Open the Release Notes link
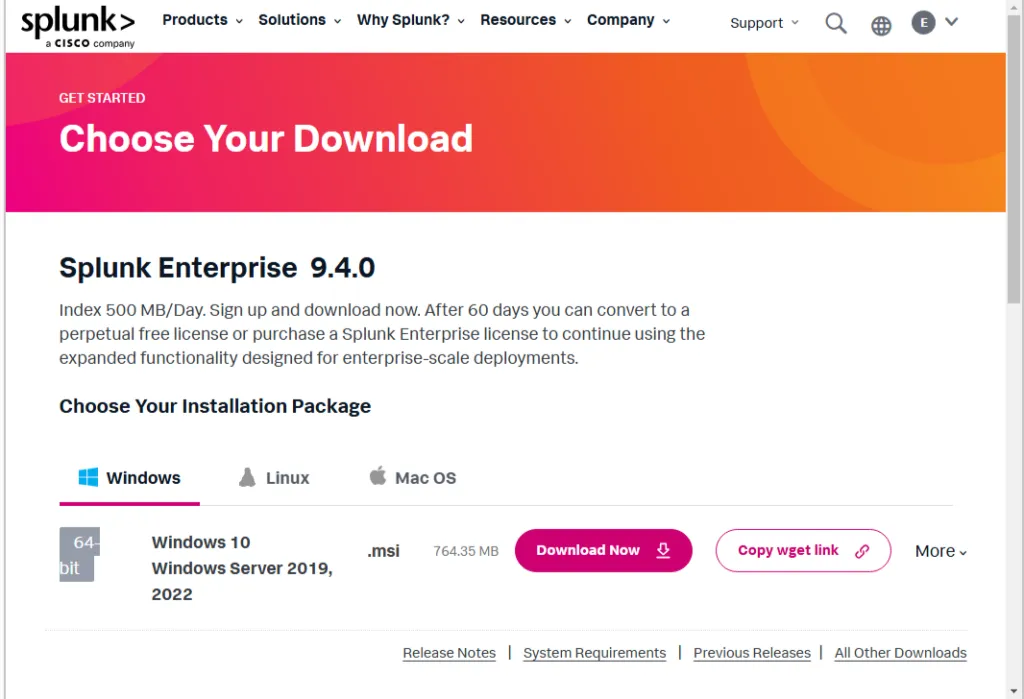Viewport: 1024px width, 699px height. point(449,653)
